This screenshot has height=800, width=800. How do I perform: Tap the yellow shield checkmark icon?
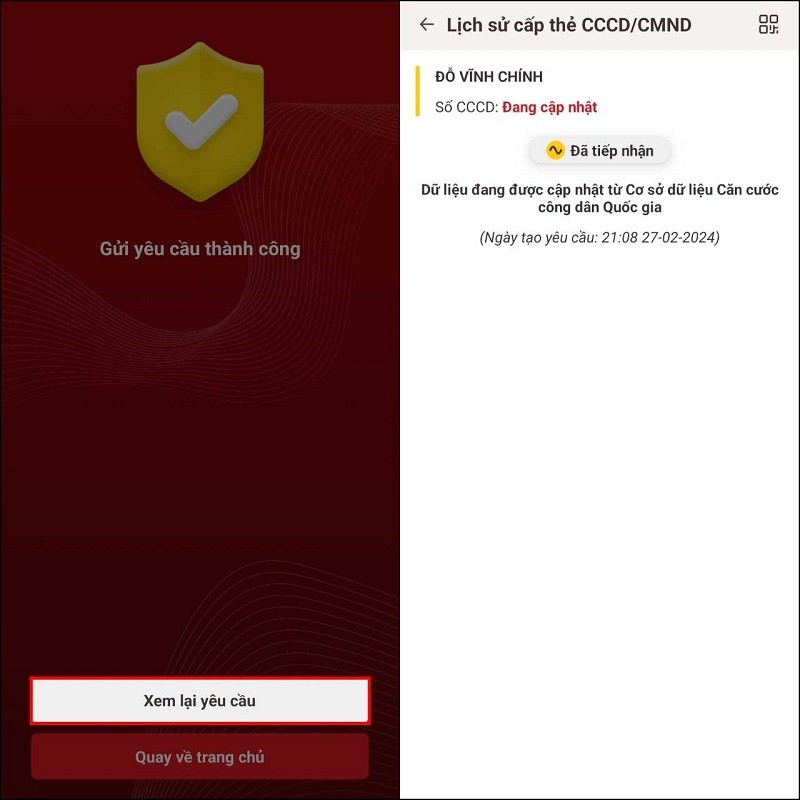point(200,121)
